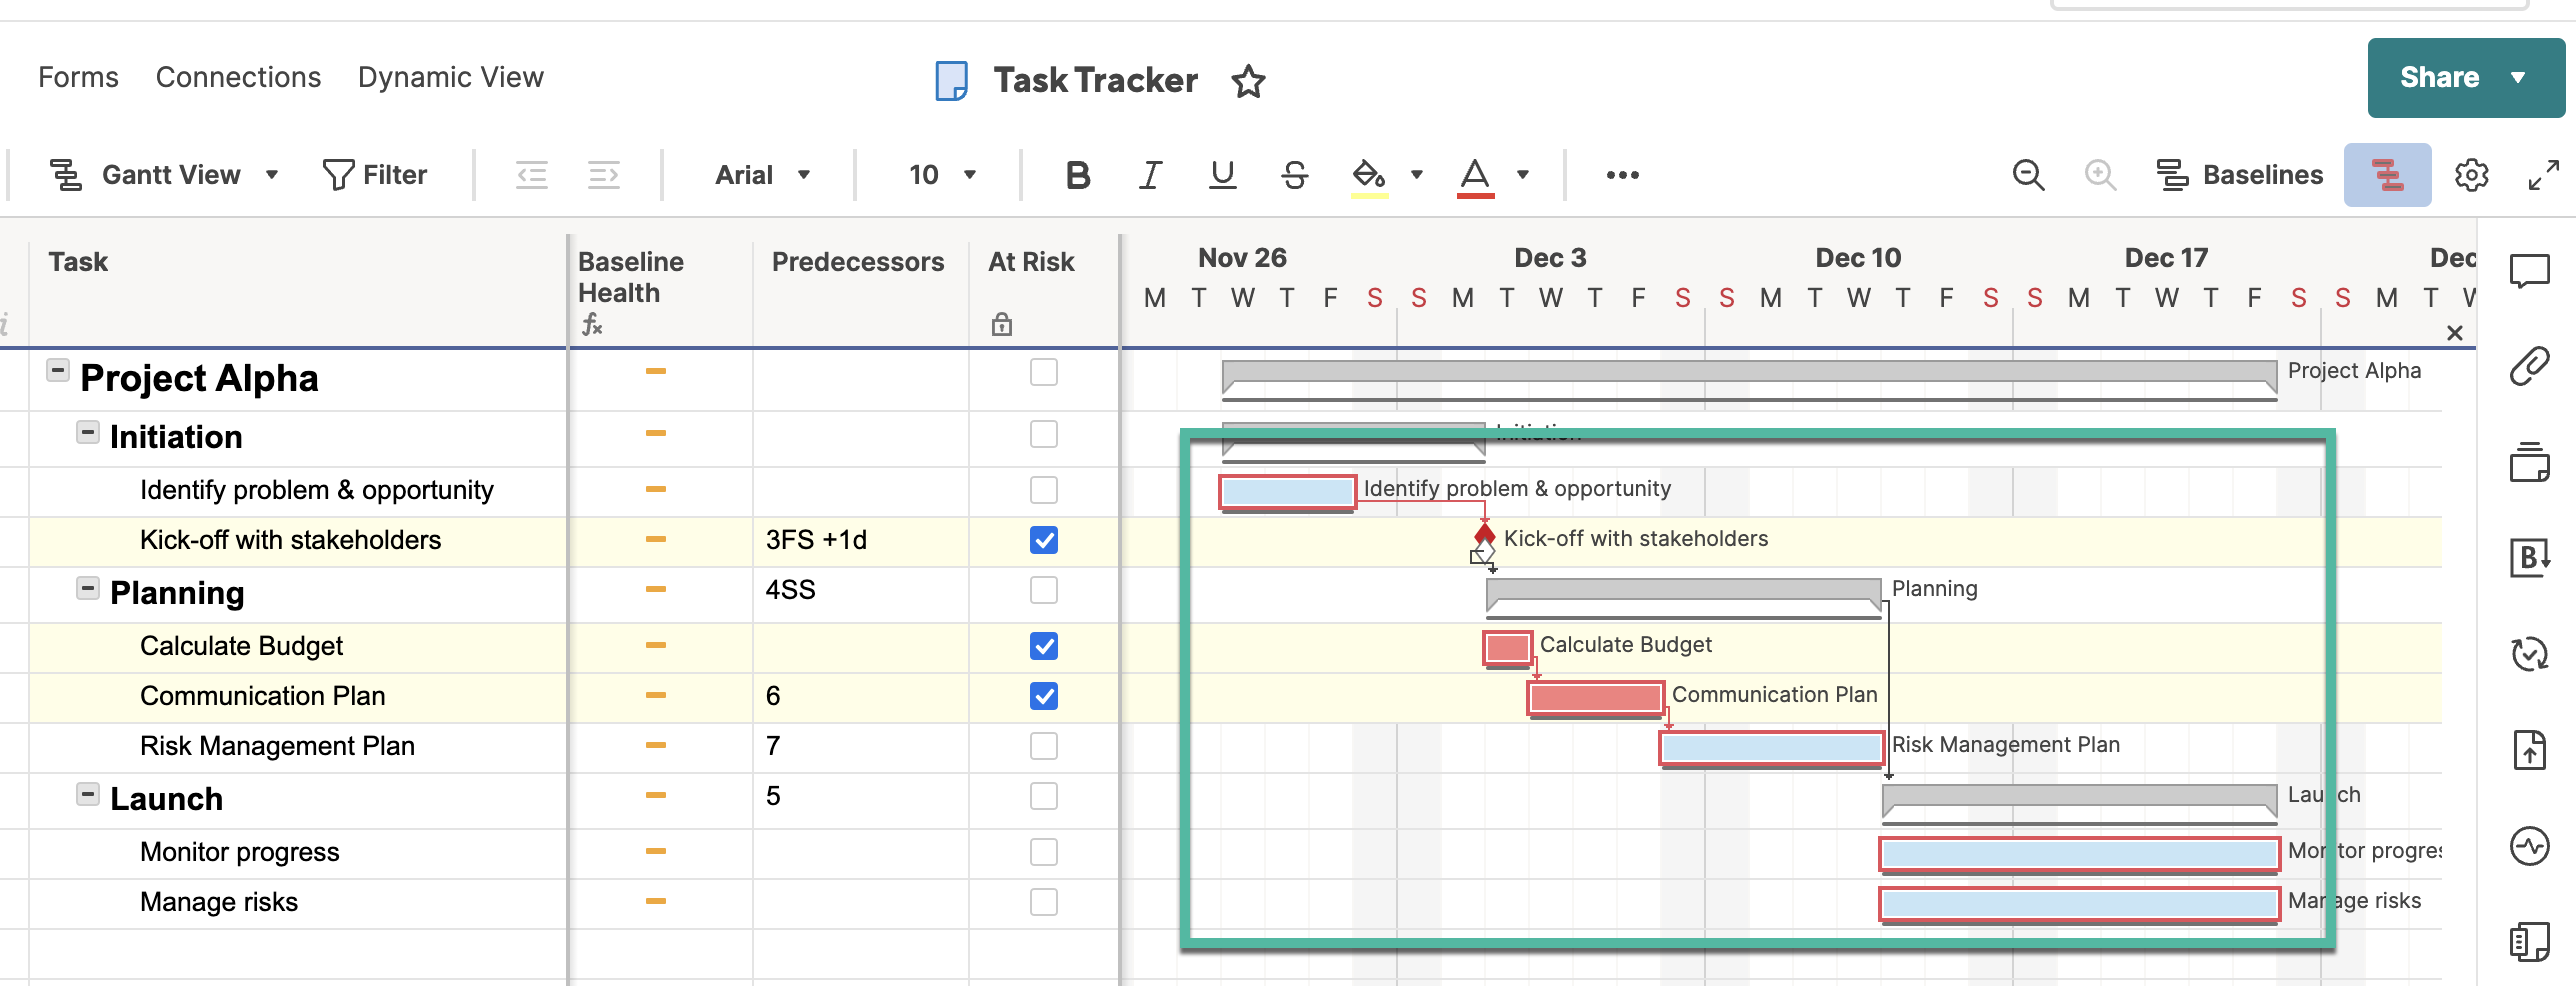Check At Risk for Initiation row

(1043, 434)
